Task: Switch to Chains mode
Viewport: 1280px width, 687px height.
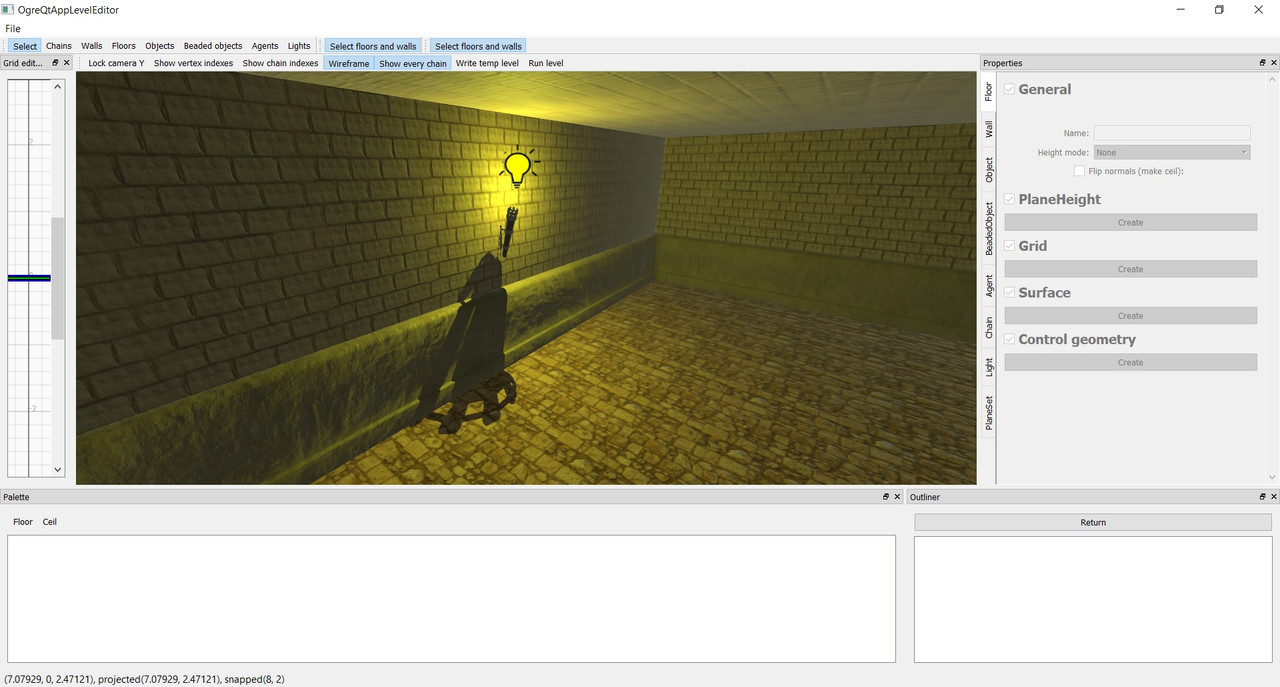Action: pyautogui.click(x=59, y=46)
